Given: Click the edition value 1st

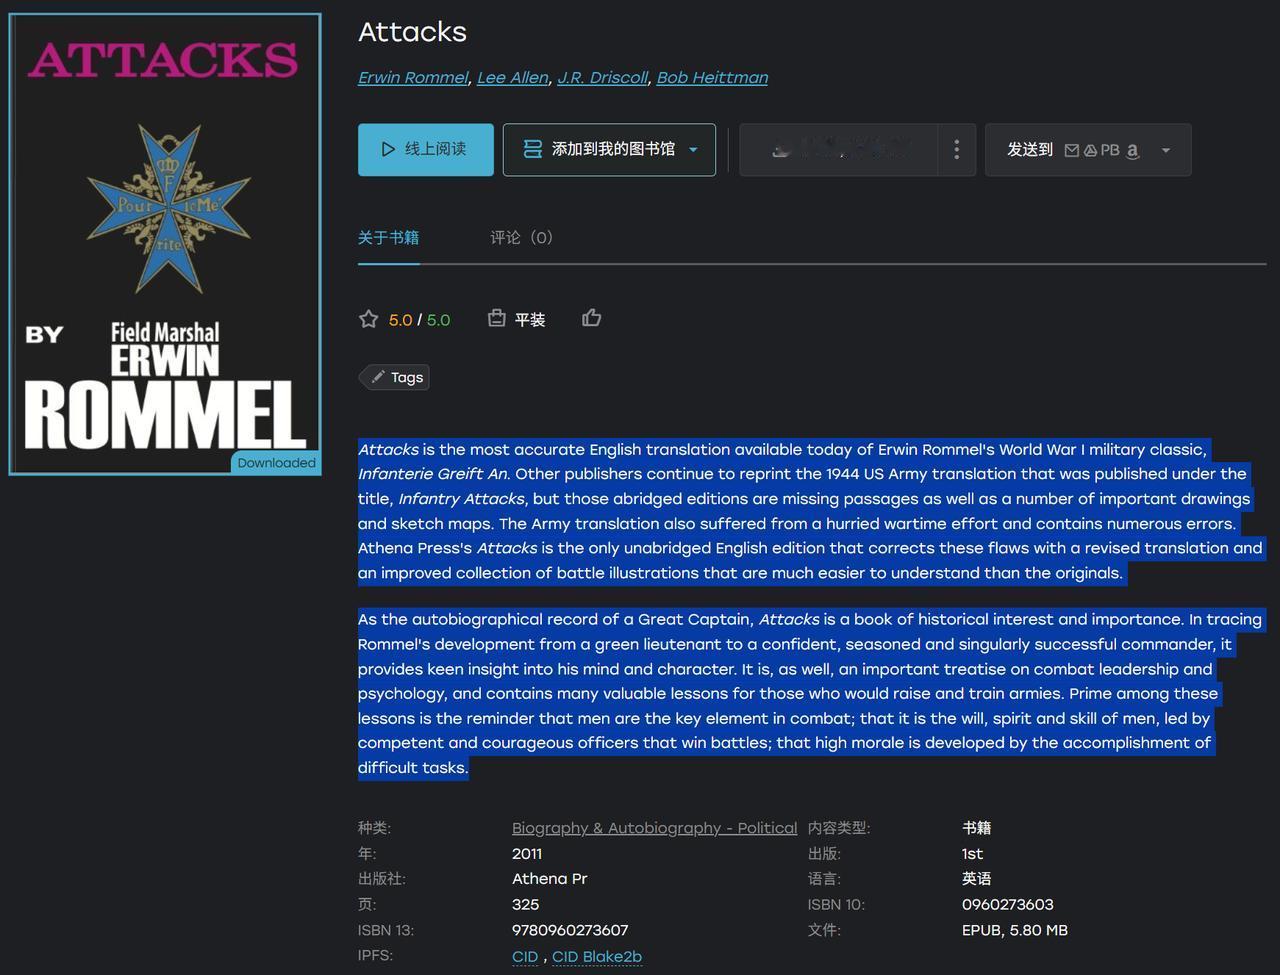Looking at the screenshot, I should tap(973, 854).
